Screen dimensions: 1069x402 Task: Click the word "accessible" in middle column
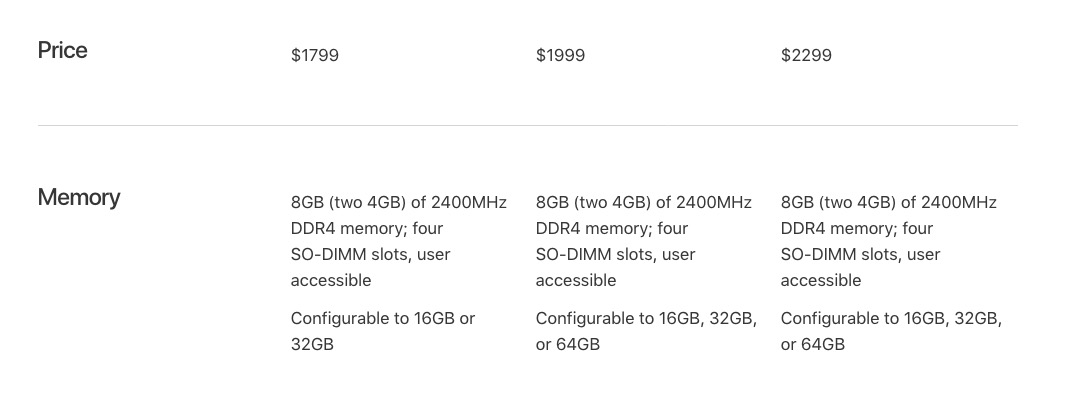[576, 280]
